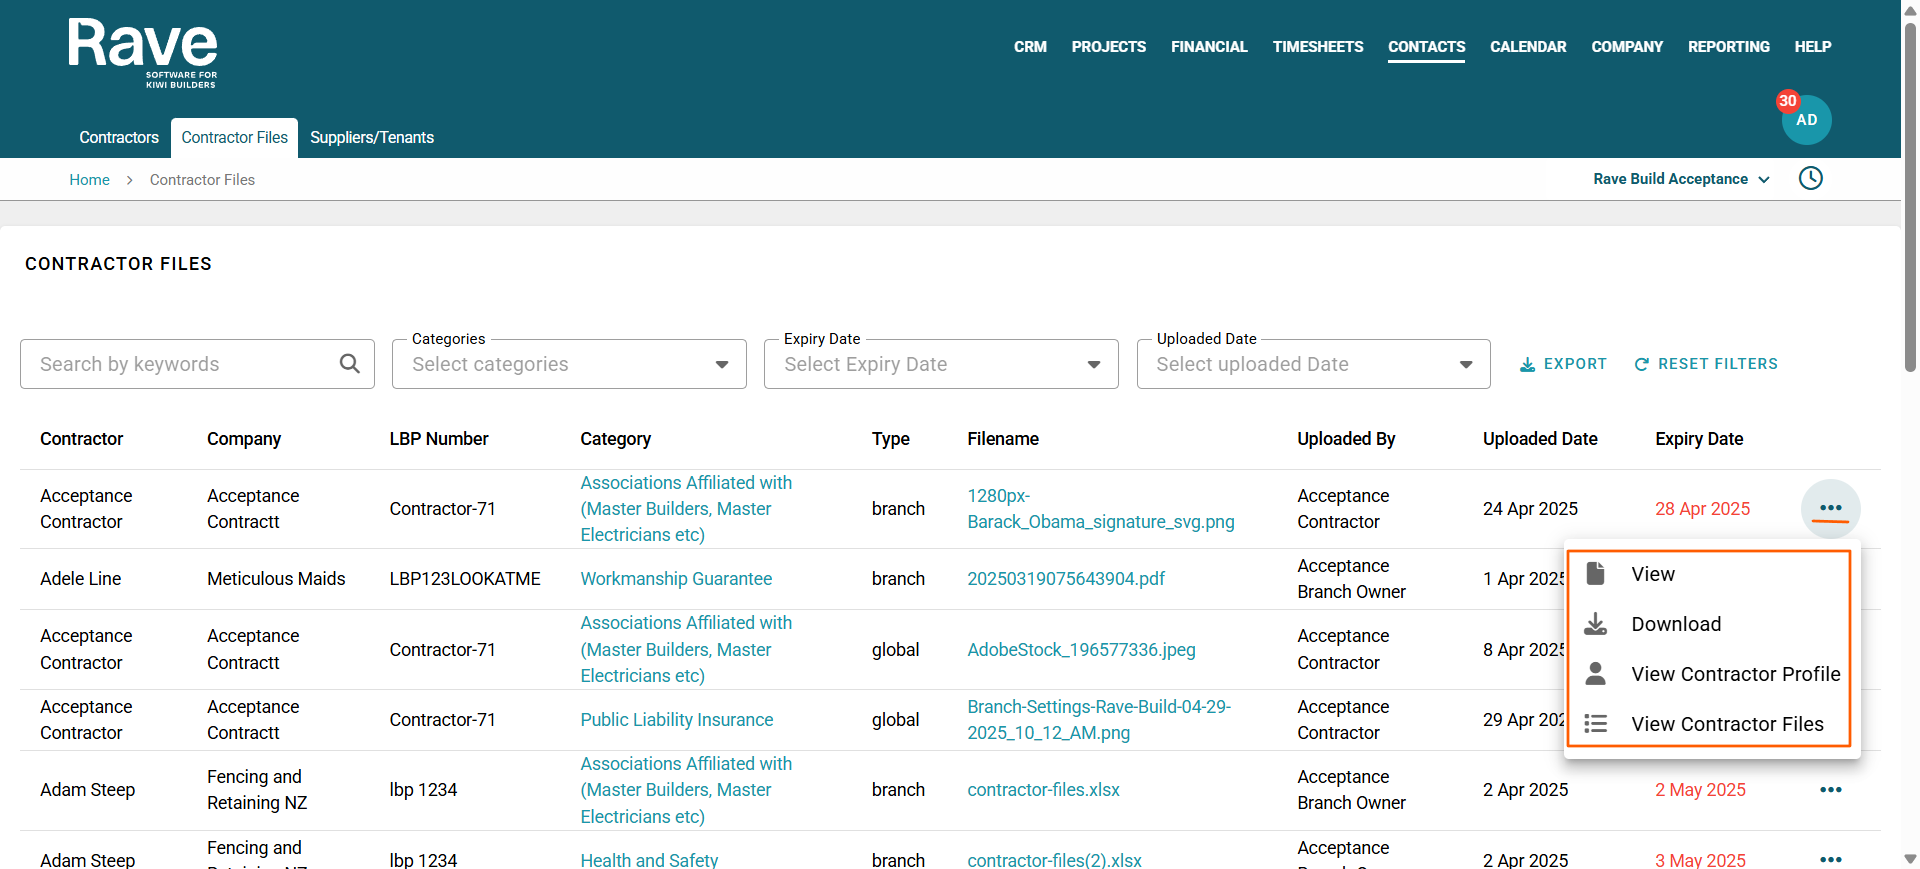This screenshot has height=869, width=1920.
Task: Select View from the context menu
Action: tap(1652, 574)
